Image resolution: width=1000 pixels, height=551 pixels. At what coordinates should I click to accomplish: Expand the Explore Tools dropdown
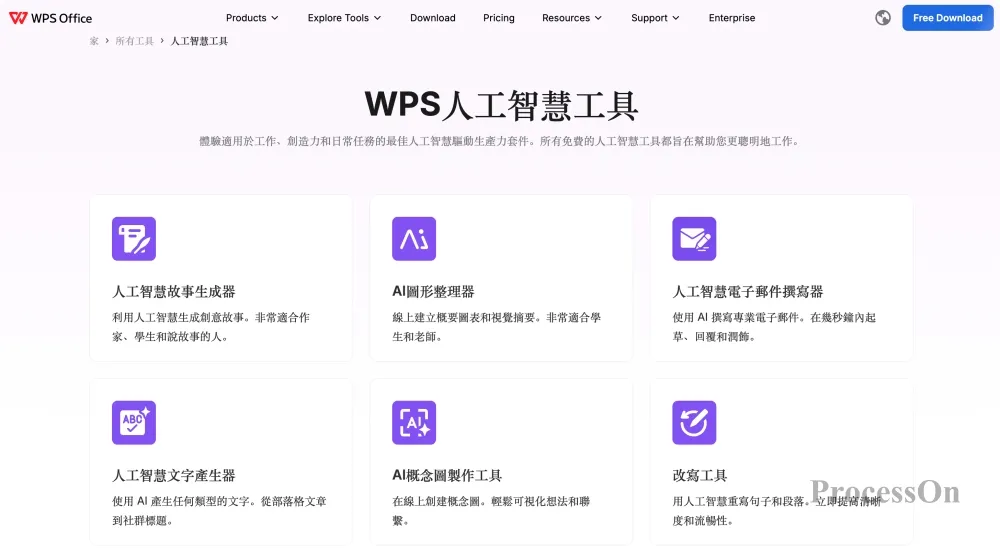click(344, 18)
